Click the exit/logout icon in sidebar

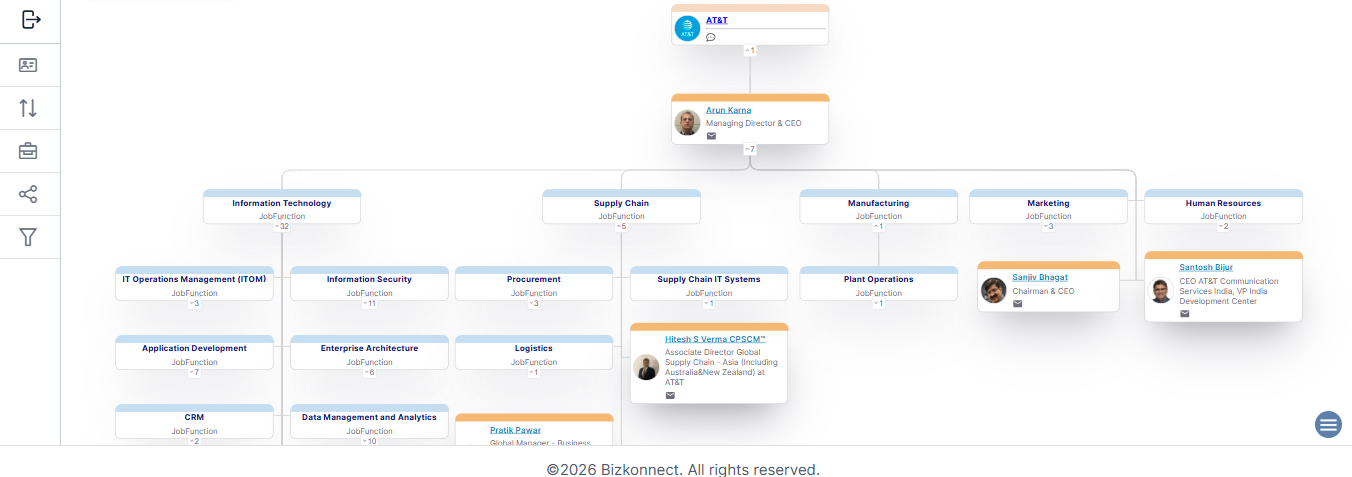pyautogui.click(x=31, y=20)
